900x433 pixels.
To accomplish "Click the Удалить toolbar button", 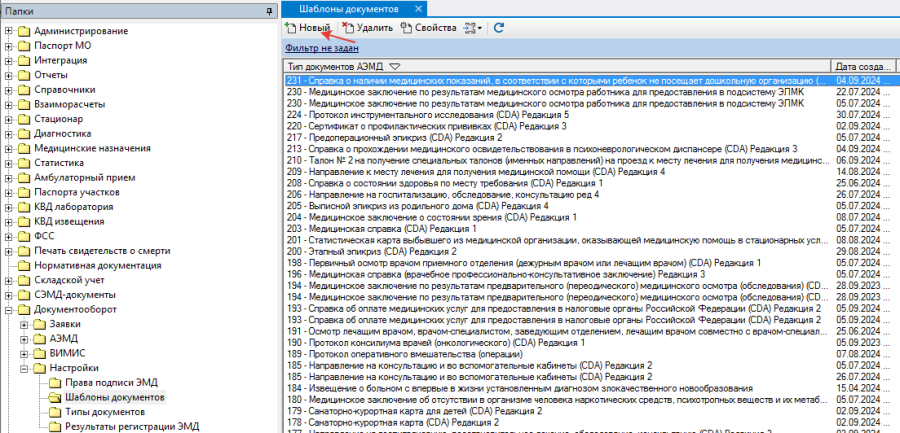I will tap(368, 28).
